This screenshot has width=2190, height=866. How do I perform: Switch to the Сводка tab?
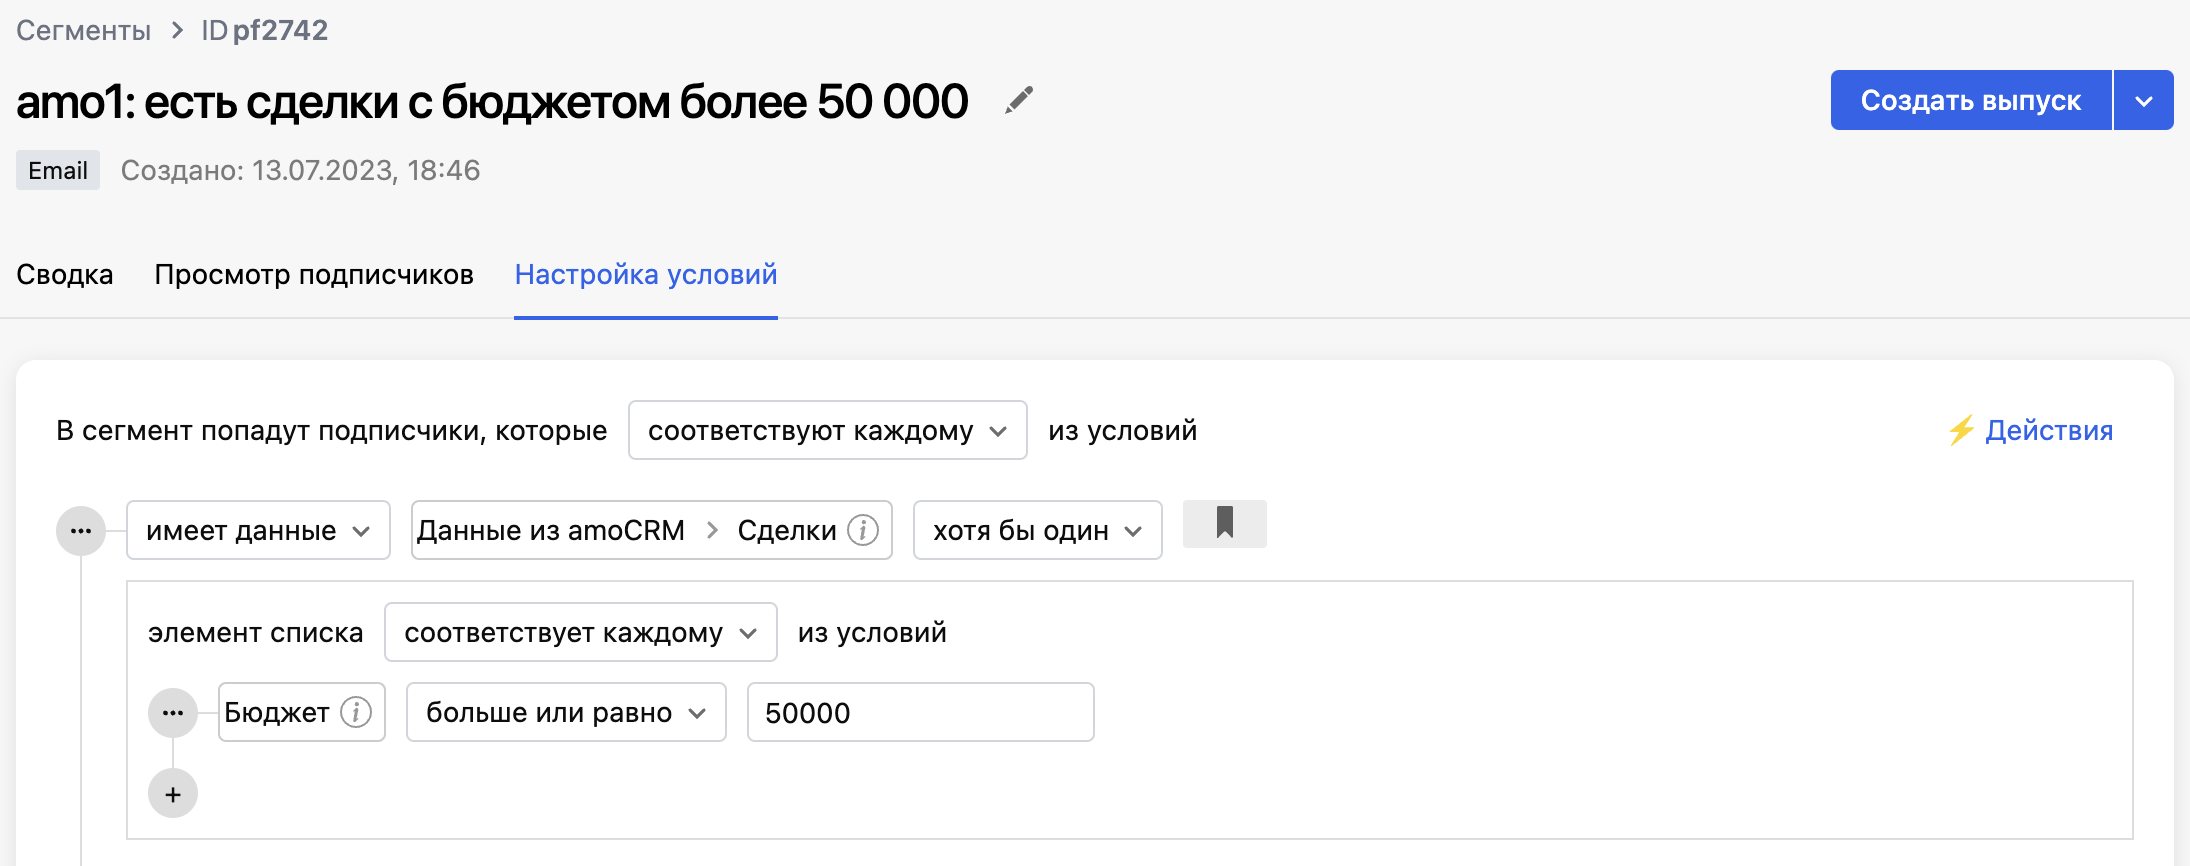(65, 275)
